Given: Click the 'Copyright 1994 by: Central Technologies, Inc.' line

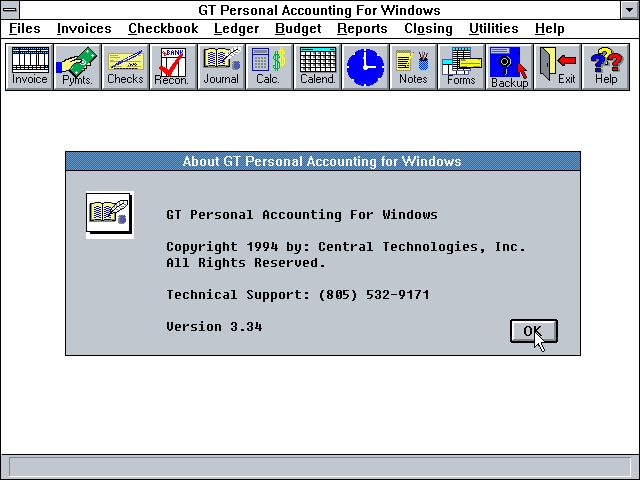Looking at the screenshot, I should [346, 247].
